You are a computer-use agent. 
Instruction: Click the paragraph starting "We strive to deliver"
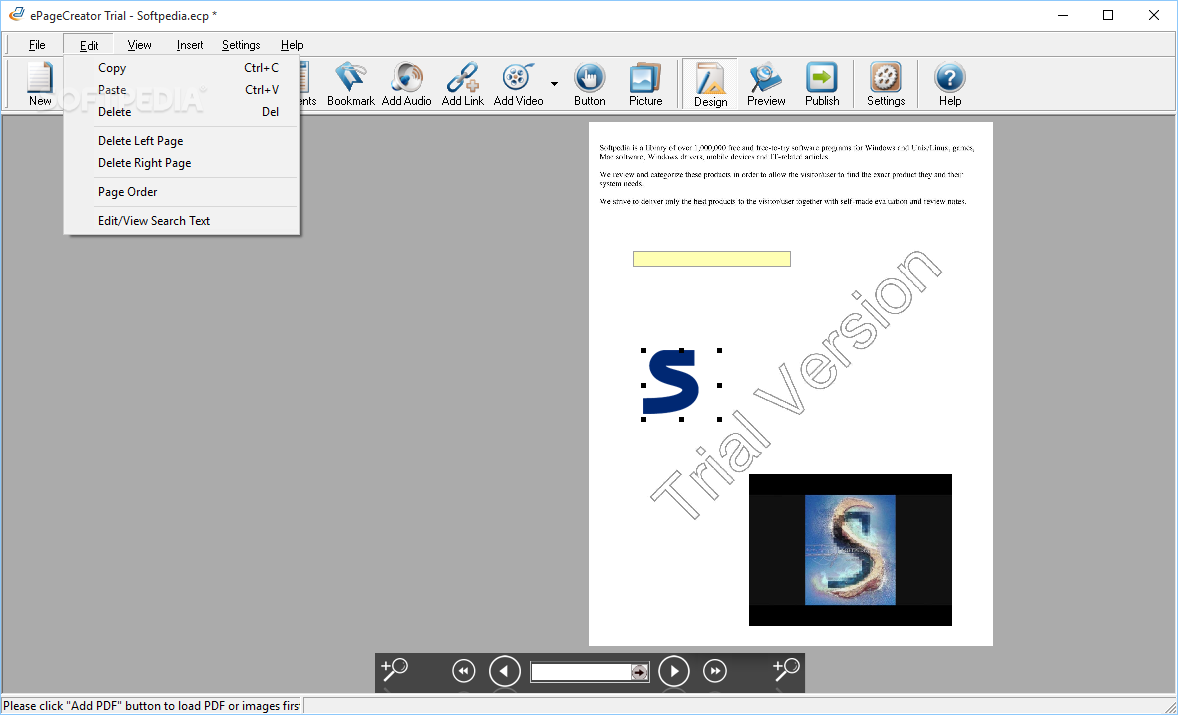point(783,201)
